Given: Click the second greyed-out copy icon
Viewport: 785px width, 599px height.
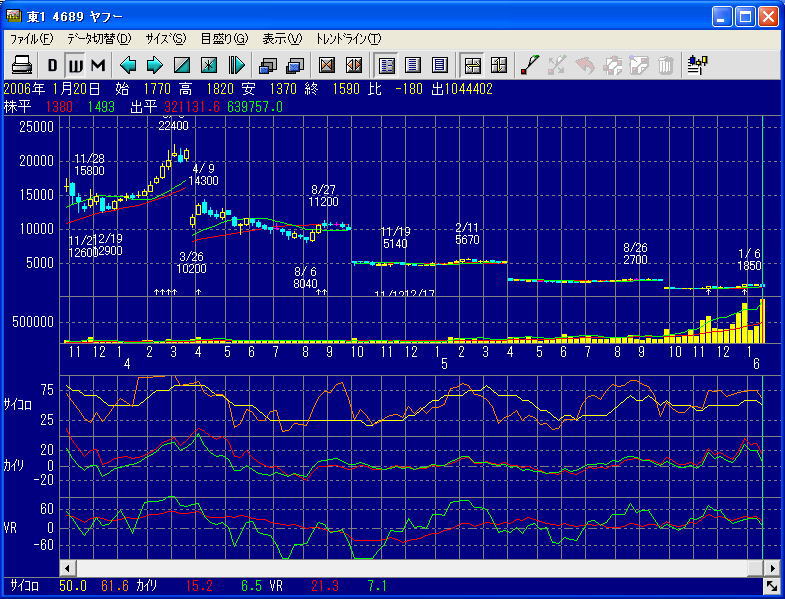Looking at the screenshot, I should click(x=639, y=65).
